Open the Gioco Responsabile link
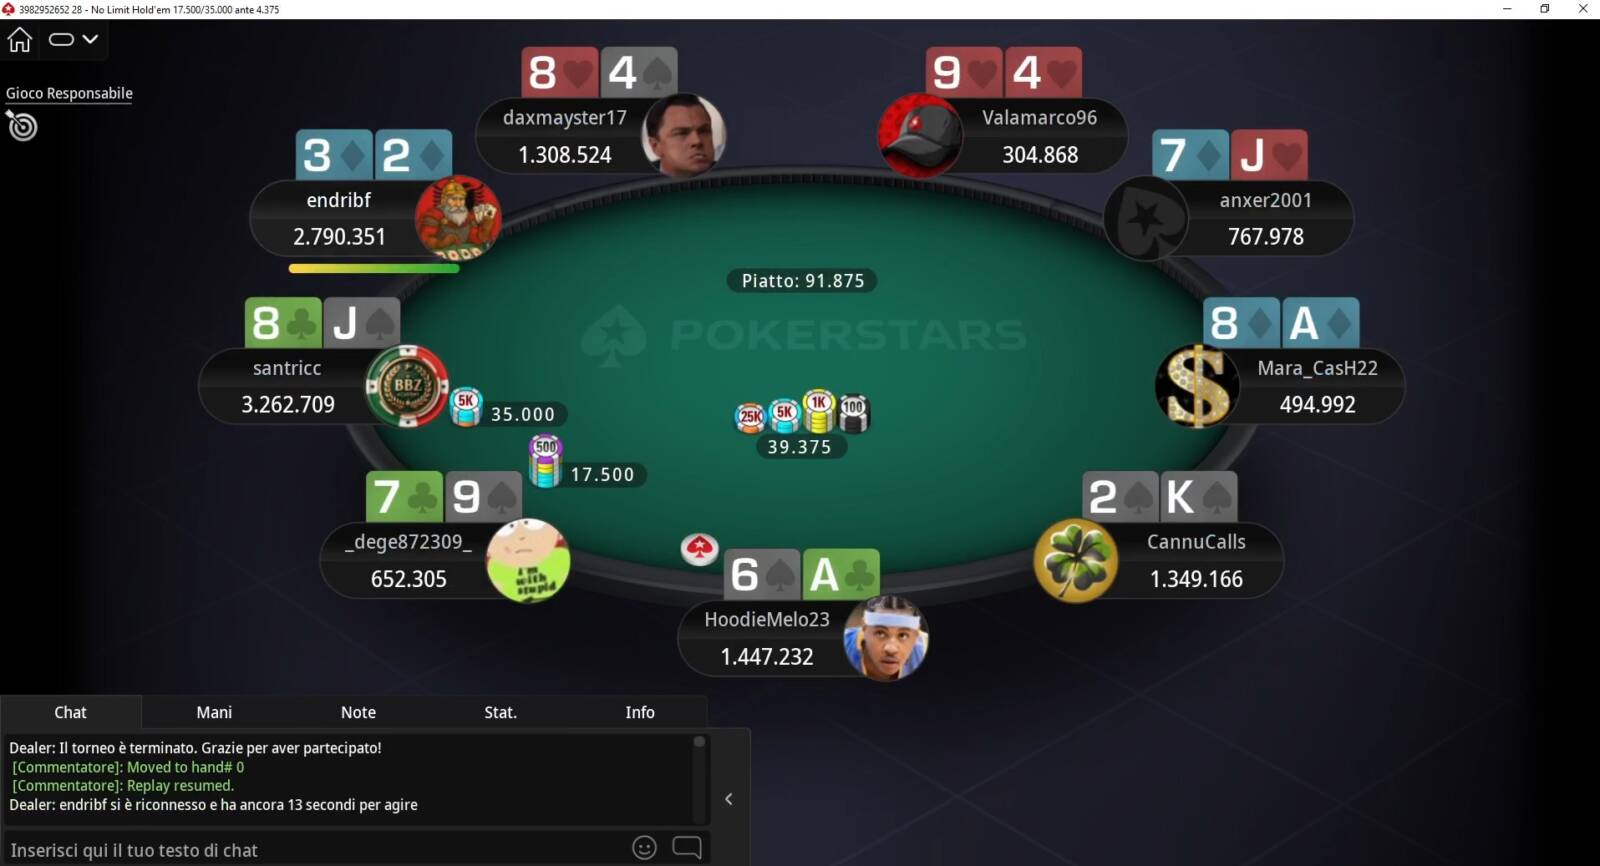 [x=69, y=93]
